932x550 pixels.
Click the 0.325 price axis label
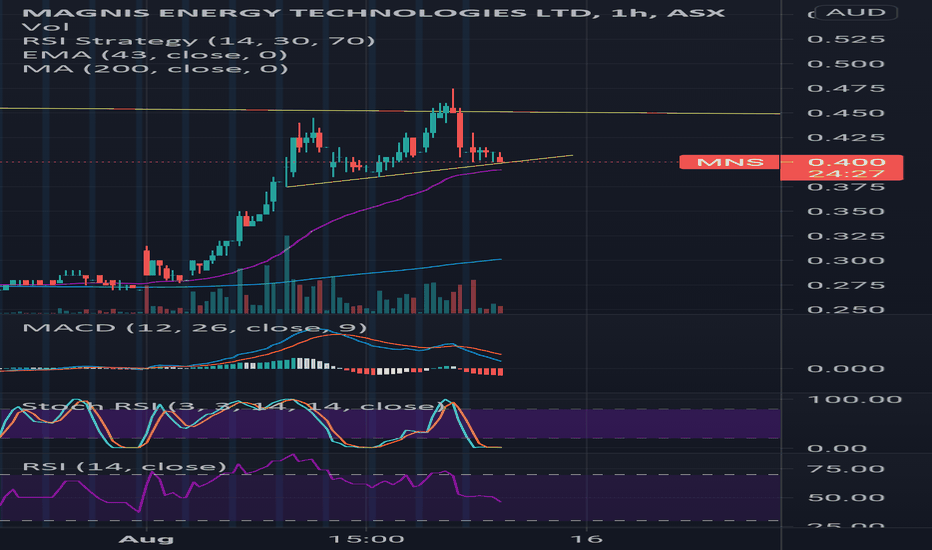(x=846, y=236)
